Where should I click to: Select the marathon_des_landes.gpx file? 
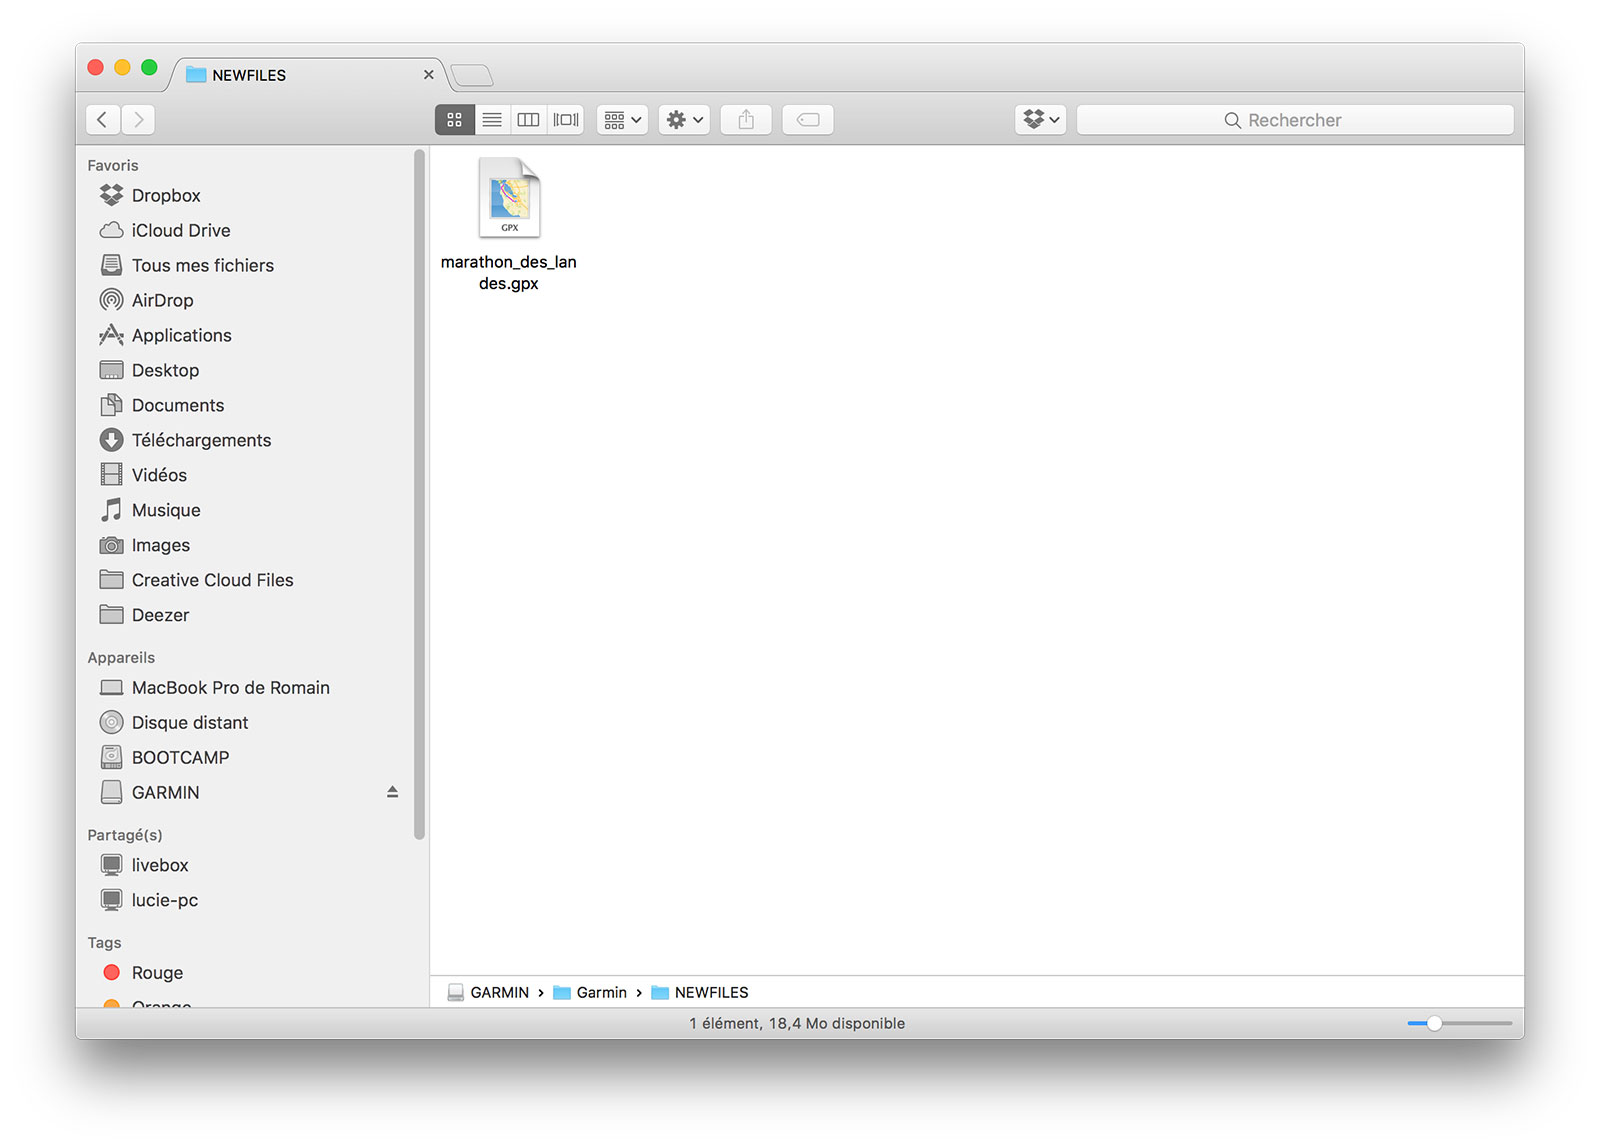click(x=509, y=200)
